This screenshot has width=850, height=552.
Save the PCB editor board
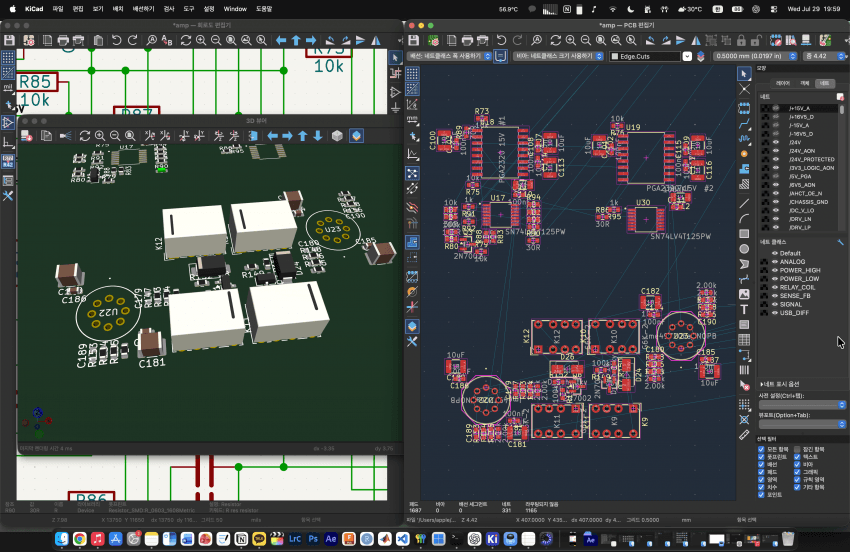point(414,40)
